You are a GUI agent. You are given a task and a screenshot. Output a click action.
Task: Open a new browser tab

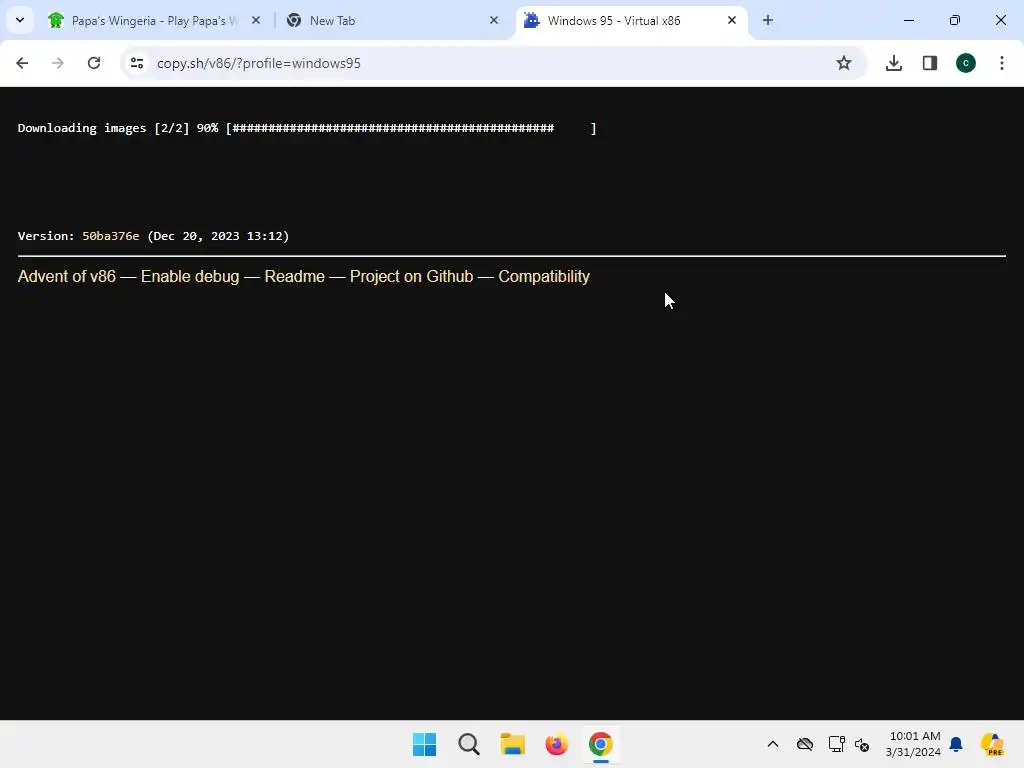click(x=768, y=20)
